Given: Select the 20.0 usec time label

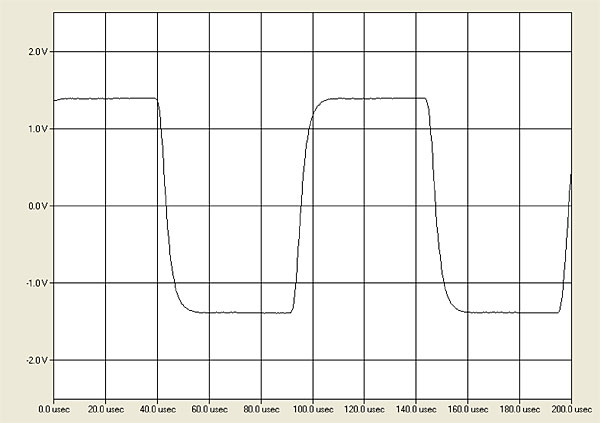Looking at the screenshot, I should 104,409.
